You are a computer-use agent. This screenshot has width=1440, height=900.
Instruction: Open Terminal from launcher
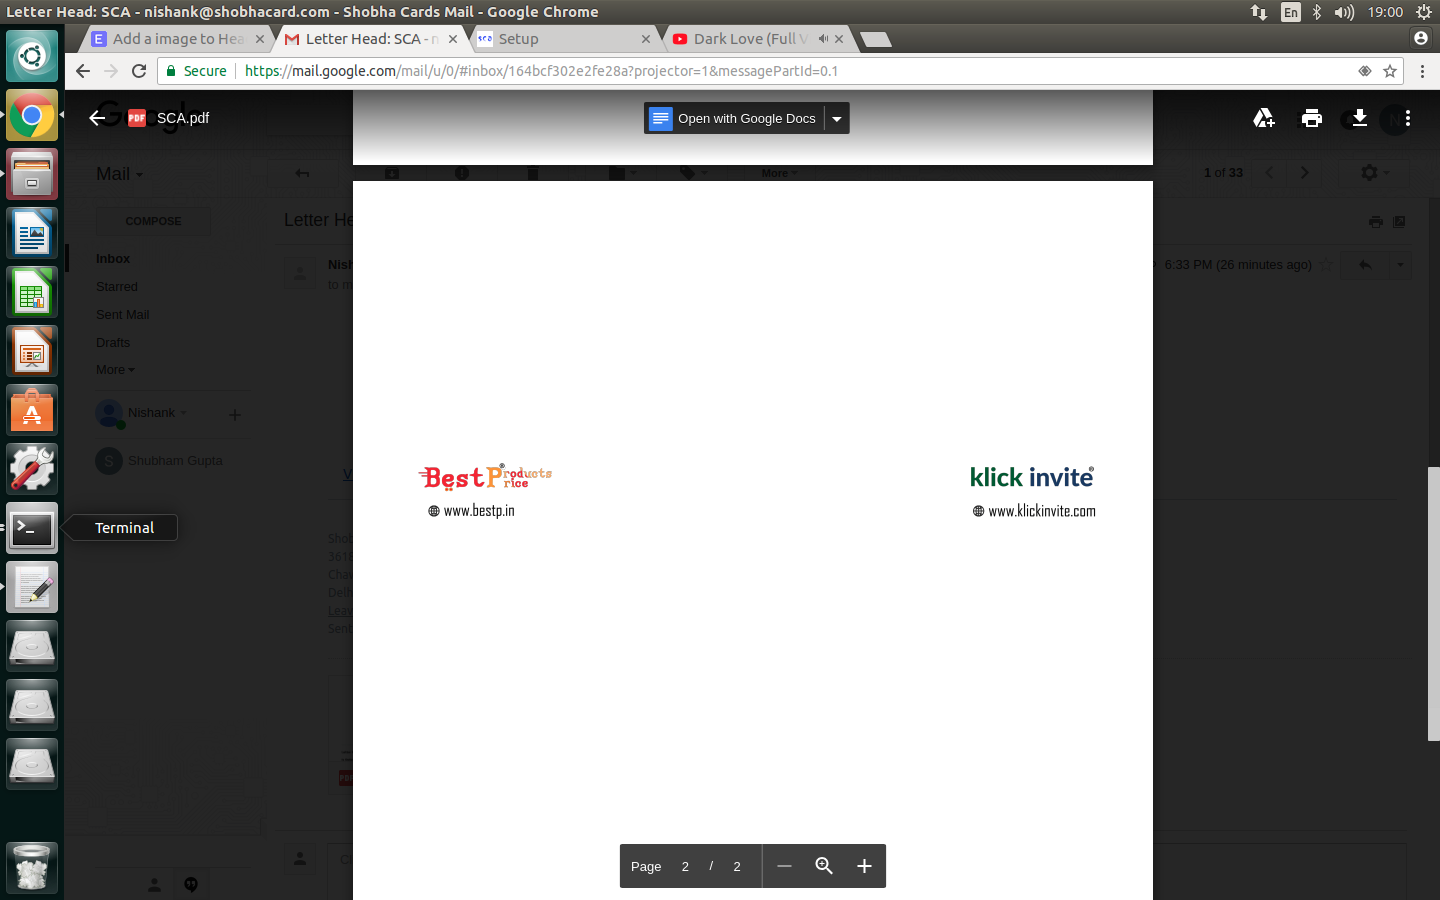point(32,528)
